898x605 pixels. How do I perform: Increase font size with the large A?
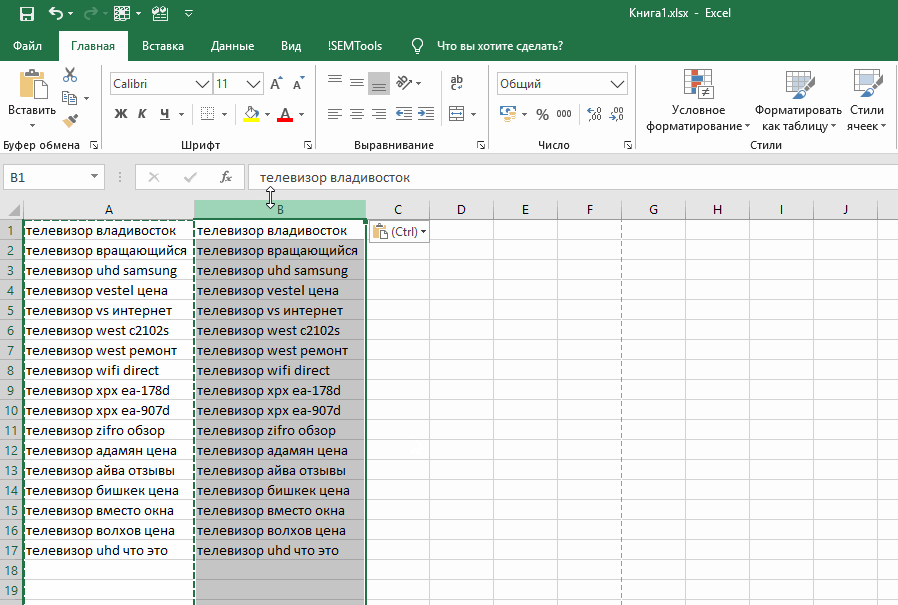[x=276, y=84]
